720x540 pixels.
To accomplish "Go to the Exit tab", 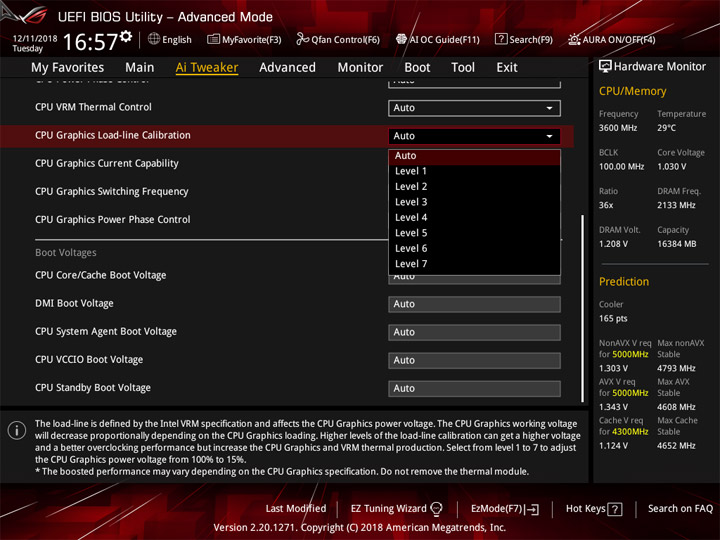I will (x=506, y=68).
